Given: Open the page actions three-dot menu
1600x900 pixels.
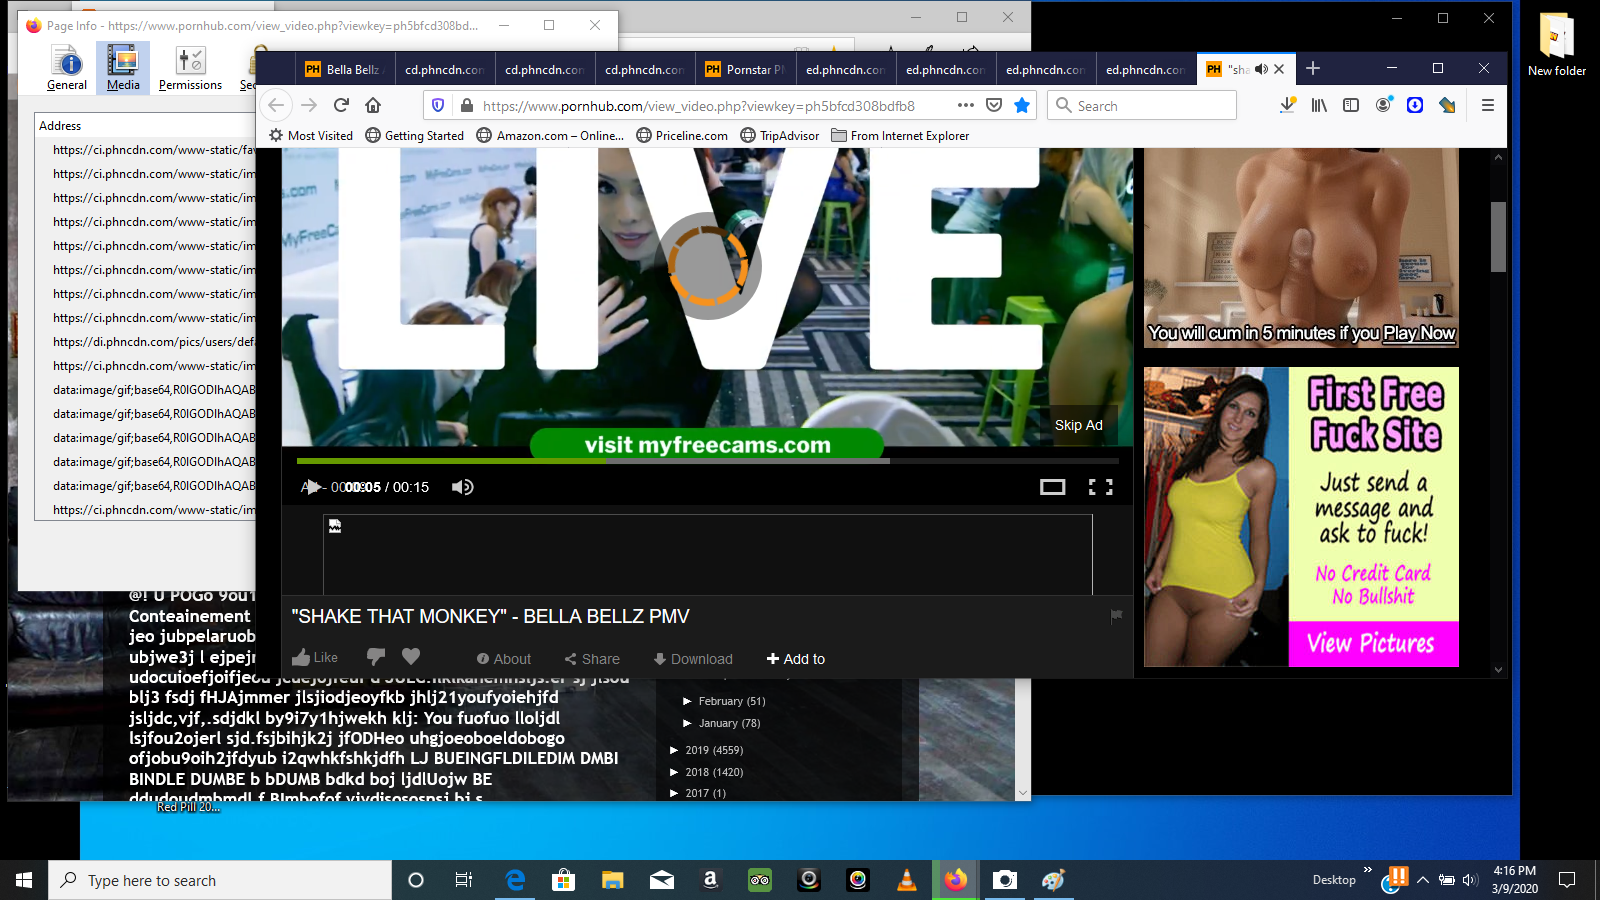Looking at the screenshot, I should click(965, 105).
